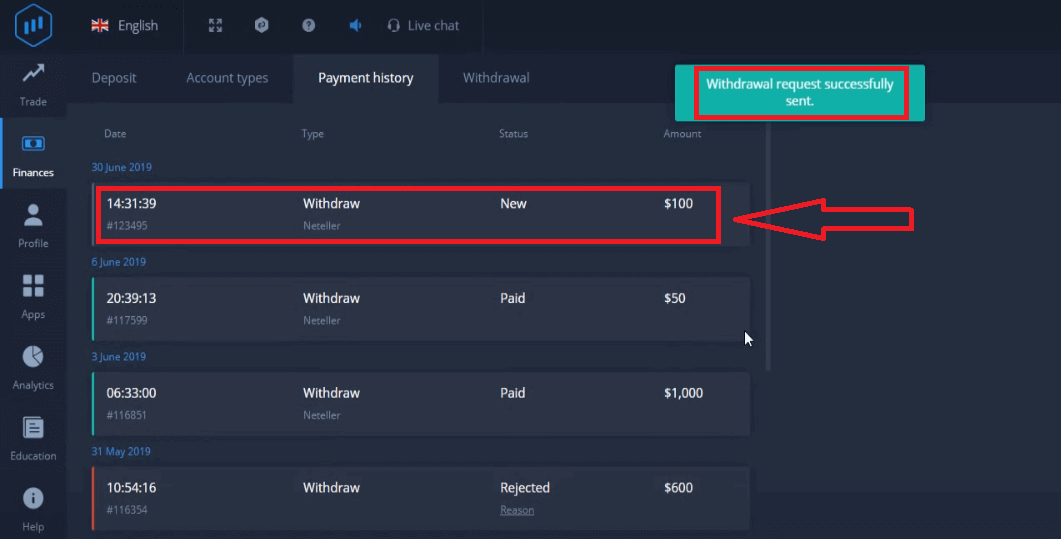Click the question mark help icon
Image resolution: width=1061 pixels, height=539 pixels.
click(309, 26)
